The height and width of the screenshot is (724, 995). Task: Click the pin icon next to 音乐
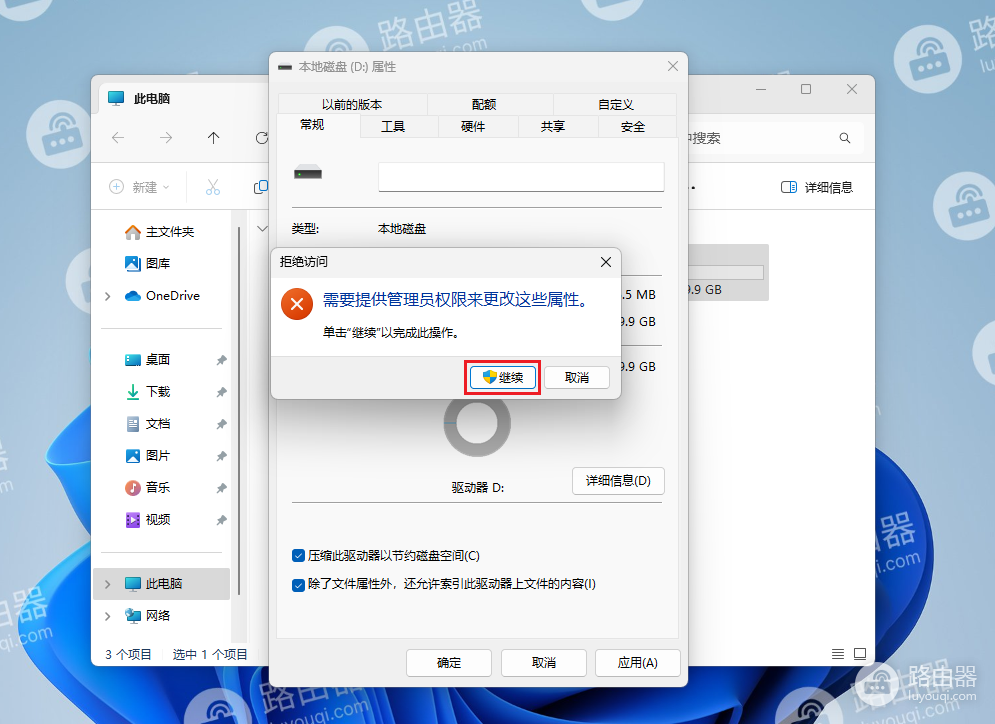pyautogui.click(x=221, y=488)
